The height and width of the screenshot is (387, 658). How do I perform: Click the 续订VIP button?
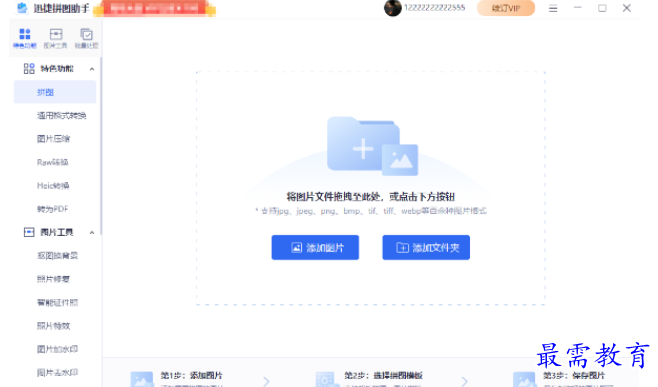tap(506, 8)
